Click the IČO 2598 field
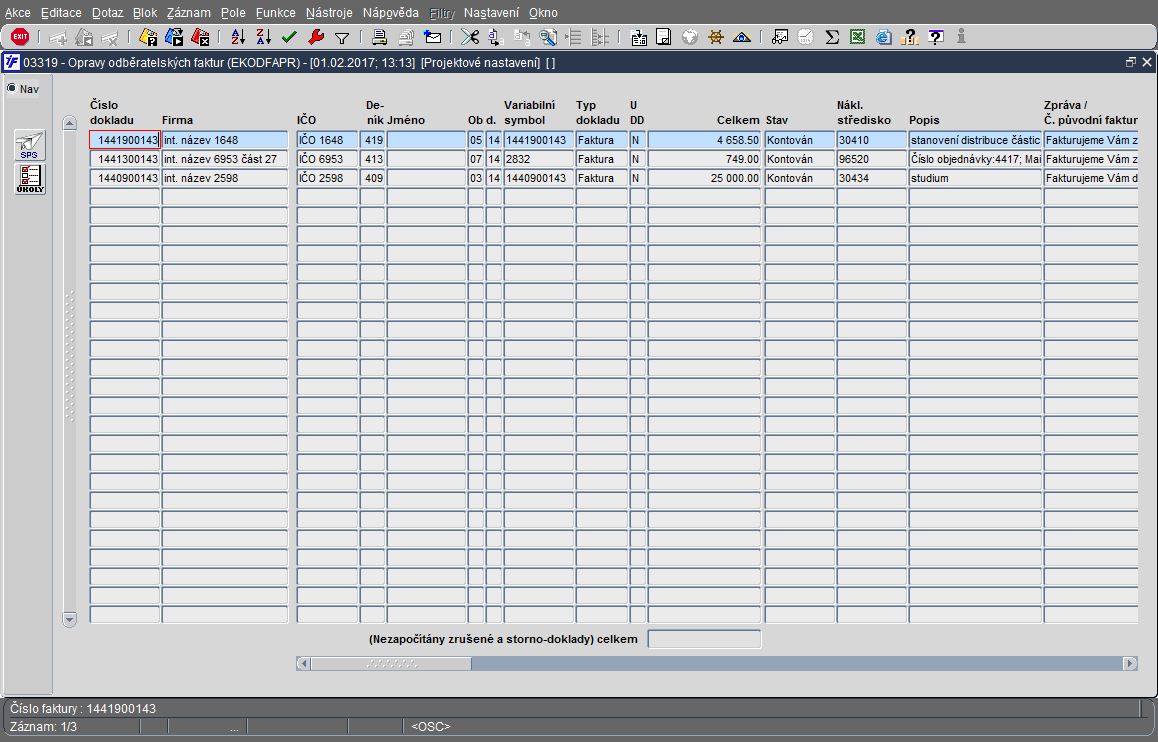The image size is (1158, 742). click(327, 178)
